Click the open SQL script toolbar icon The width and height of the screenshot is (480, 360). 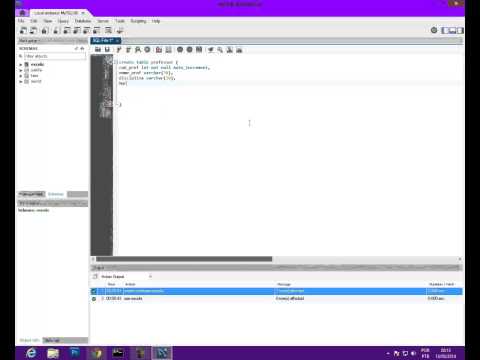pyautogui.click(x=34, y=31)
